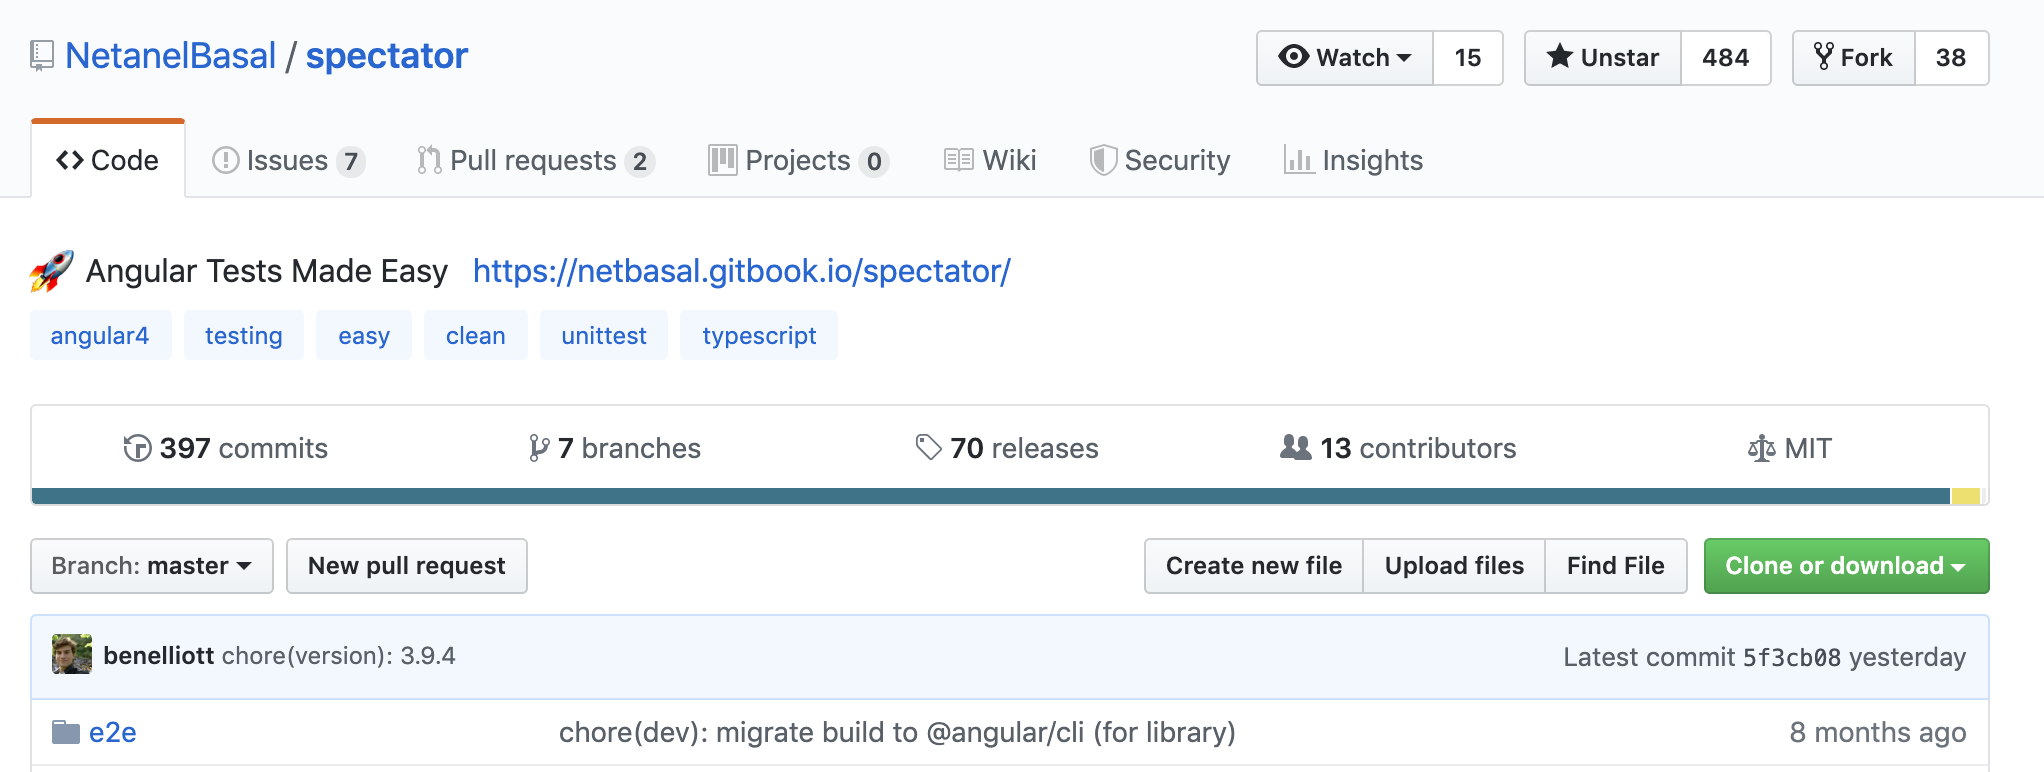2044x772 pixels.
Task: View the 38 forks count
Action: [x=1951, y=58]
